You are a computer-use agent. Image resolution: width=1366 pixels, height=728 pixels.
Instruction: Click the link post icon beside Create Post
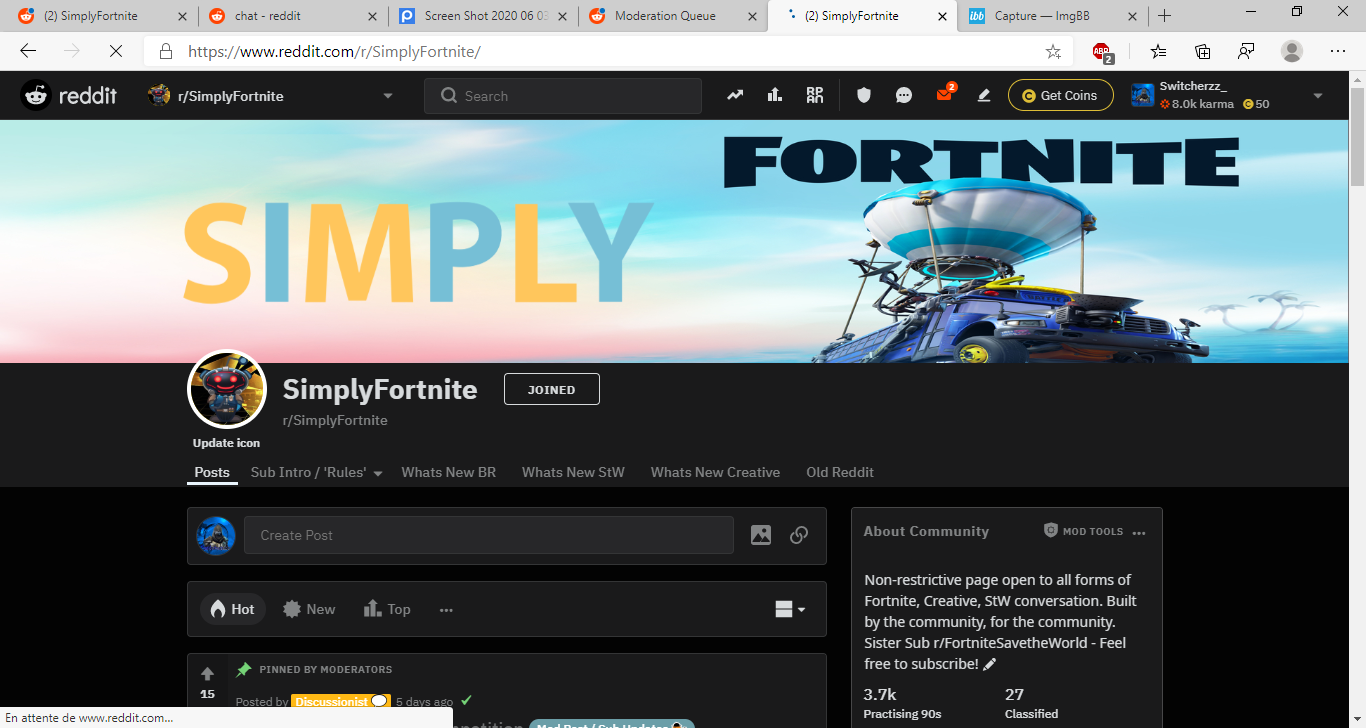click(799, 535)
